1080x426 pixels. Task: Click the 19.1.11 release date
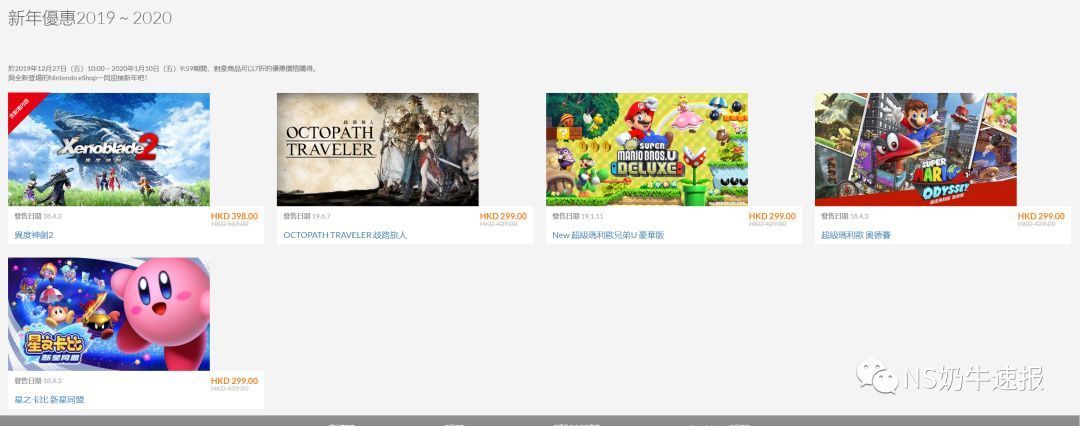[x=592, y=216]
